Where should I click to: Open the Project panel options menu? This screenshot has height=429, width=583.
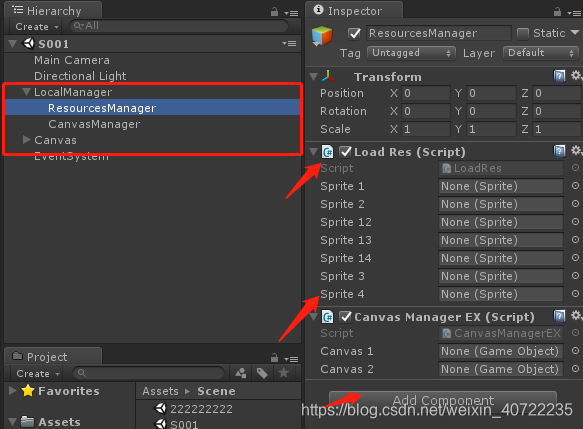click(292, 359)
